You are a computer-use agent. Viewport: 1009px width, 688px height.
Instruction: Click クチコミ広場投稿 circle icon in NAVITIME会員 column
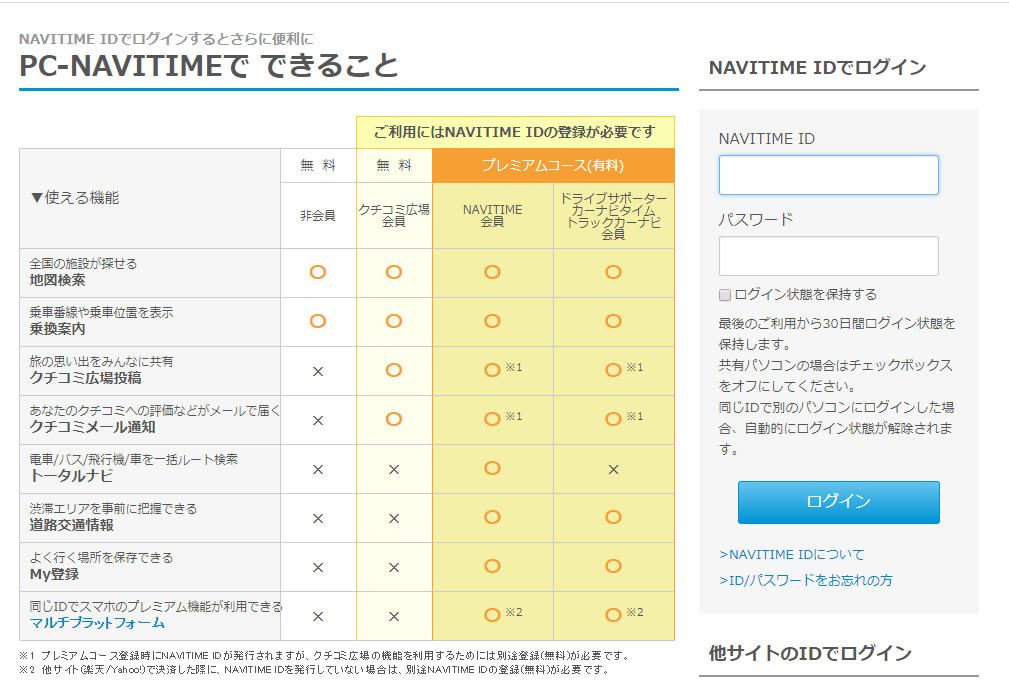pos(492,370)
